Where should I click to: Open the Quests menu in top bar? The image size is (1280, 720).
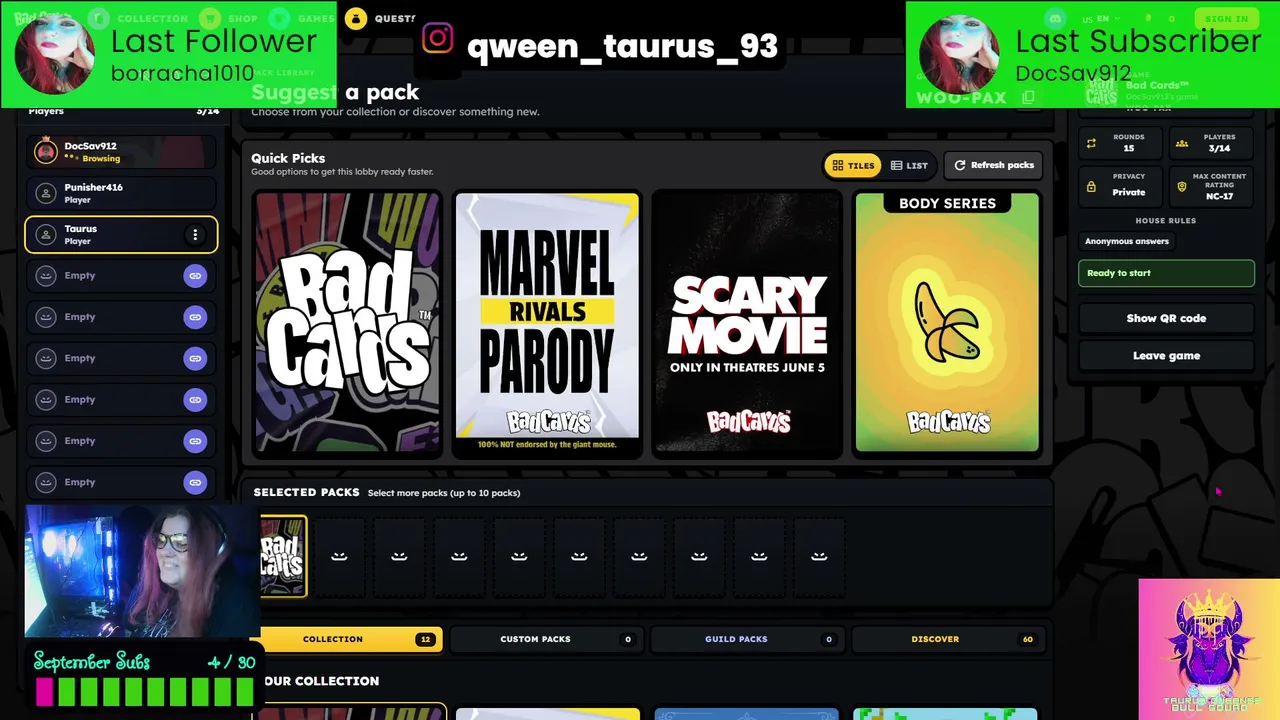click(x=380, y=18)
